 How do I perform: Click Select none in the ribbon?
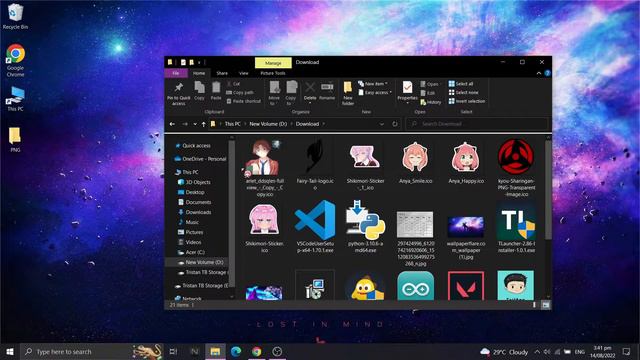pos(463,93)
